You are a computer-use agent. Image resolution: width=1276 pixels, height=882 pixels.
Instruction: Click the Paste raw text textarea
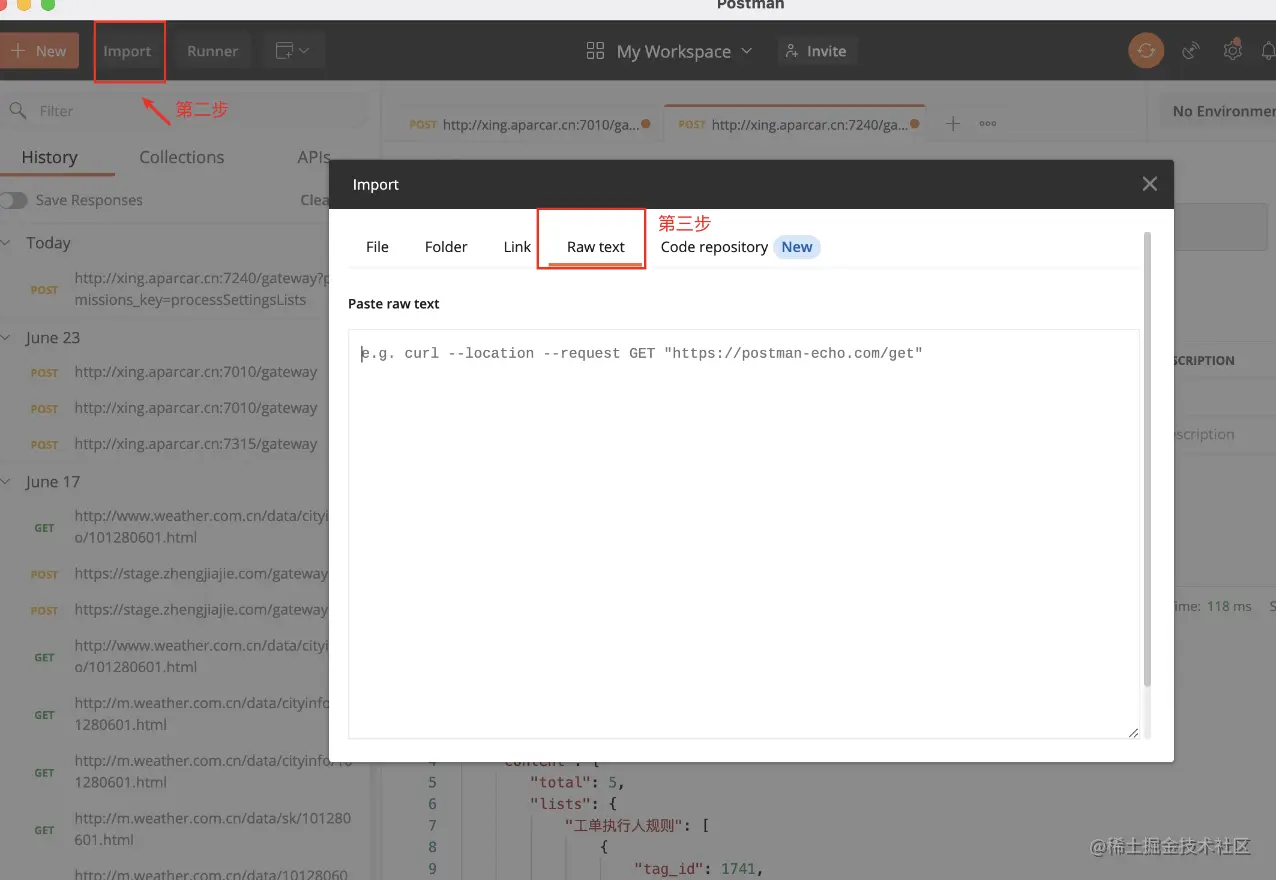pos(744,534)
